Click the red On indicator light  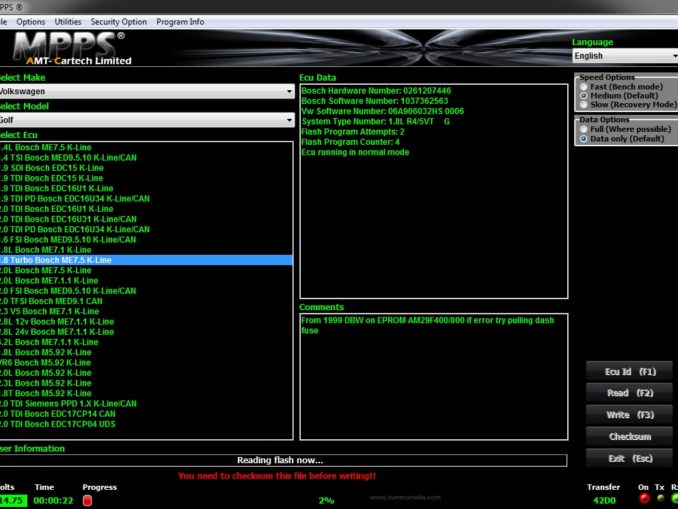tap(644, 499)
